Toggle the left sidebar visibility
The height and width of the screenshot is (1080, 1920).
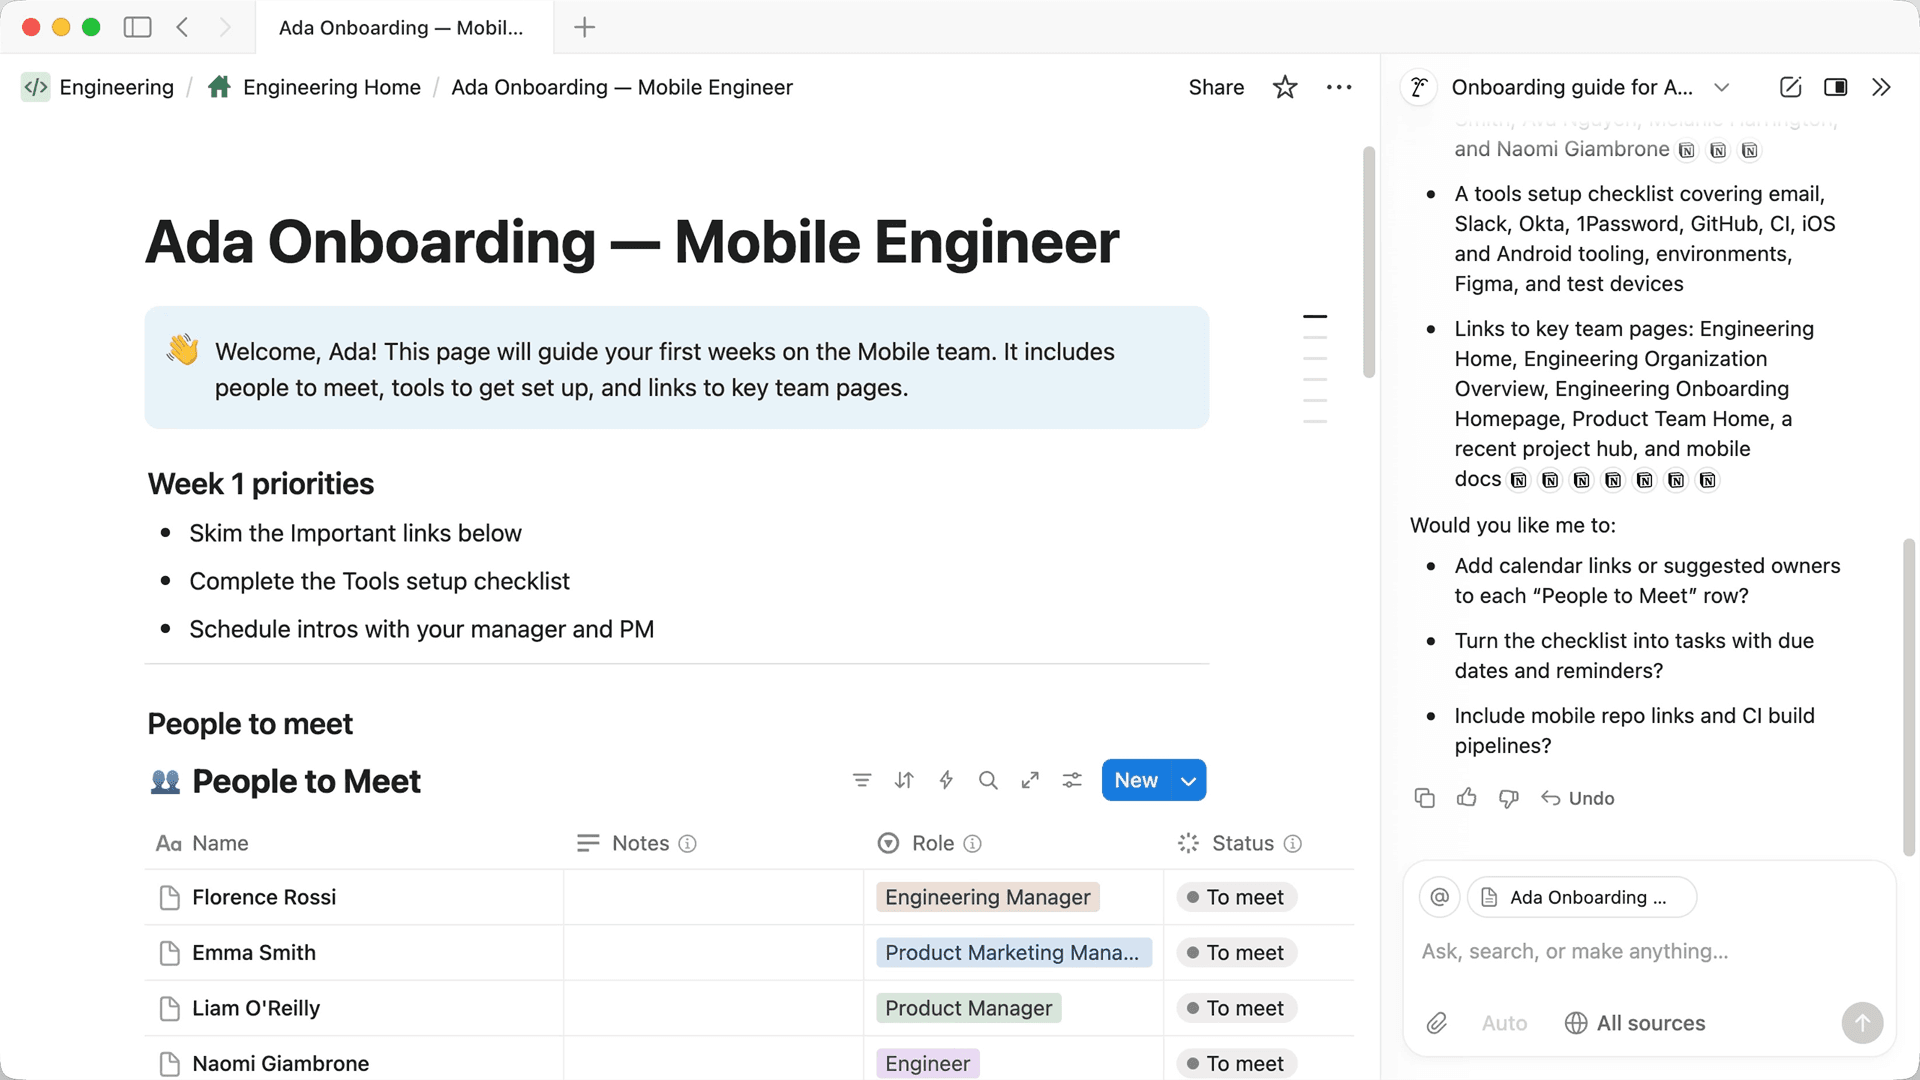(x=137, y=27)
